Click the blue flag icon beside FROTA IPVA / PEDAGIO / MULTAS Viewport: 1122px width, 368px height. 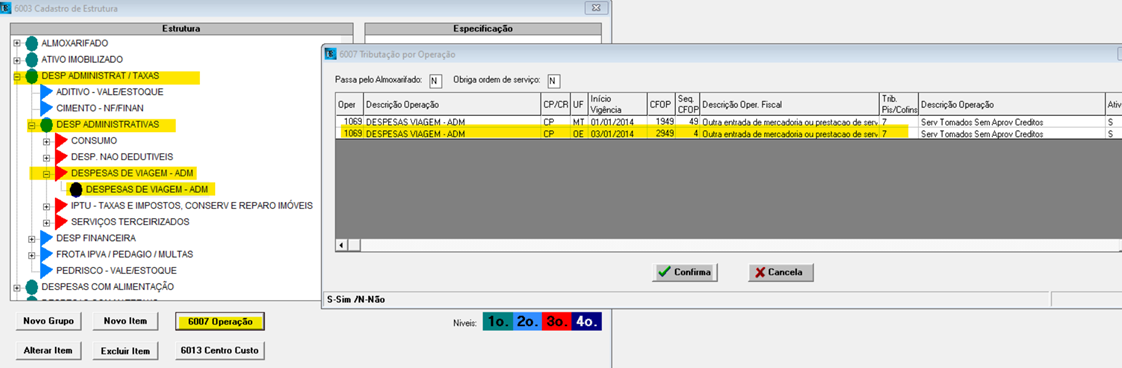pyautogui.click(x=47, y=254)
